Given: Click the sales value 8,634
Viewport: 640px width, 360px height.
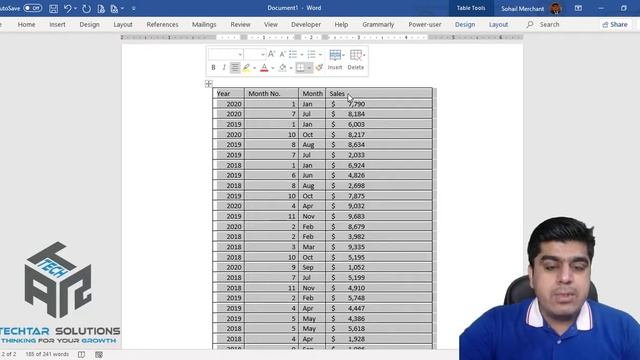Looking at the screenshot, I should [356, 144].
